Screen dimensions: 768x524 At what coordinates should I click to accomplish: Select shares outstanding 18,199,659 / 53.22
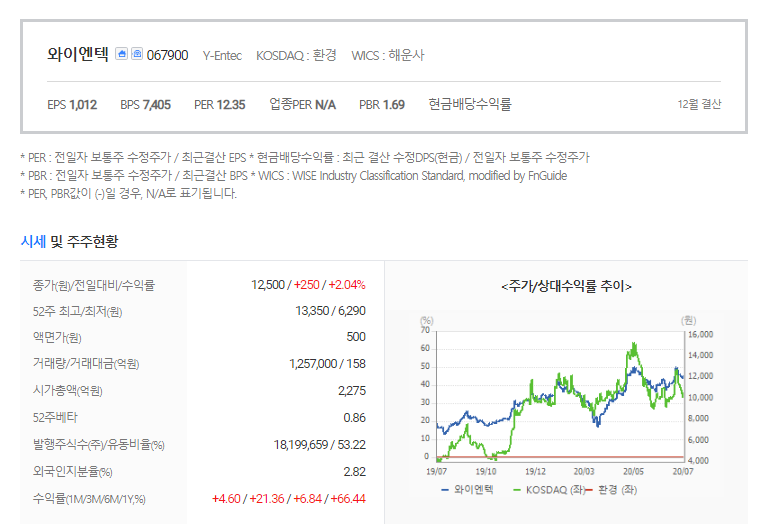click(x=319, y=445)
